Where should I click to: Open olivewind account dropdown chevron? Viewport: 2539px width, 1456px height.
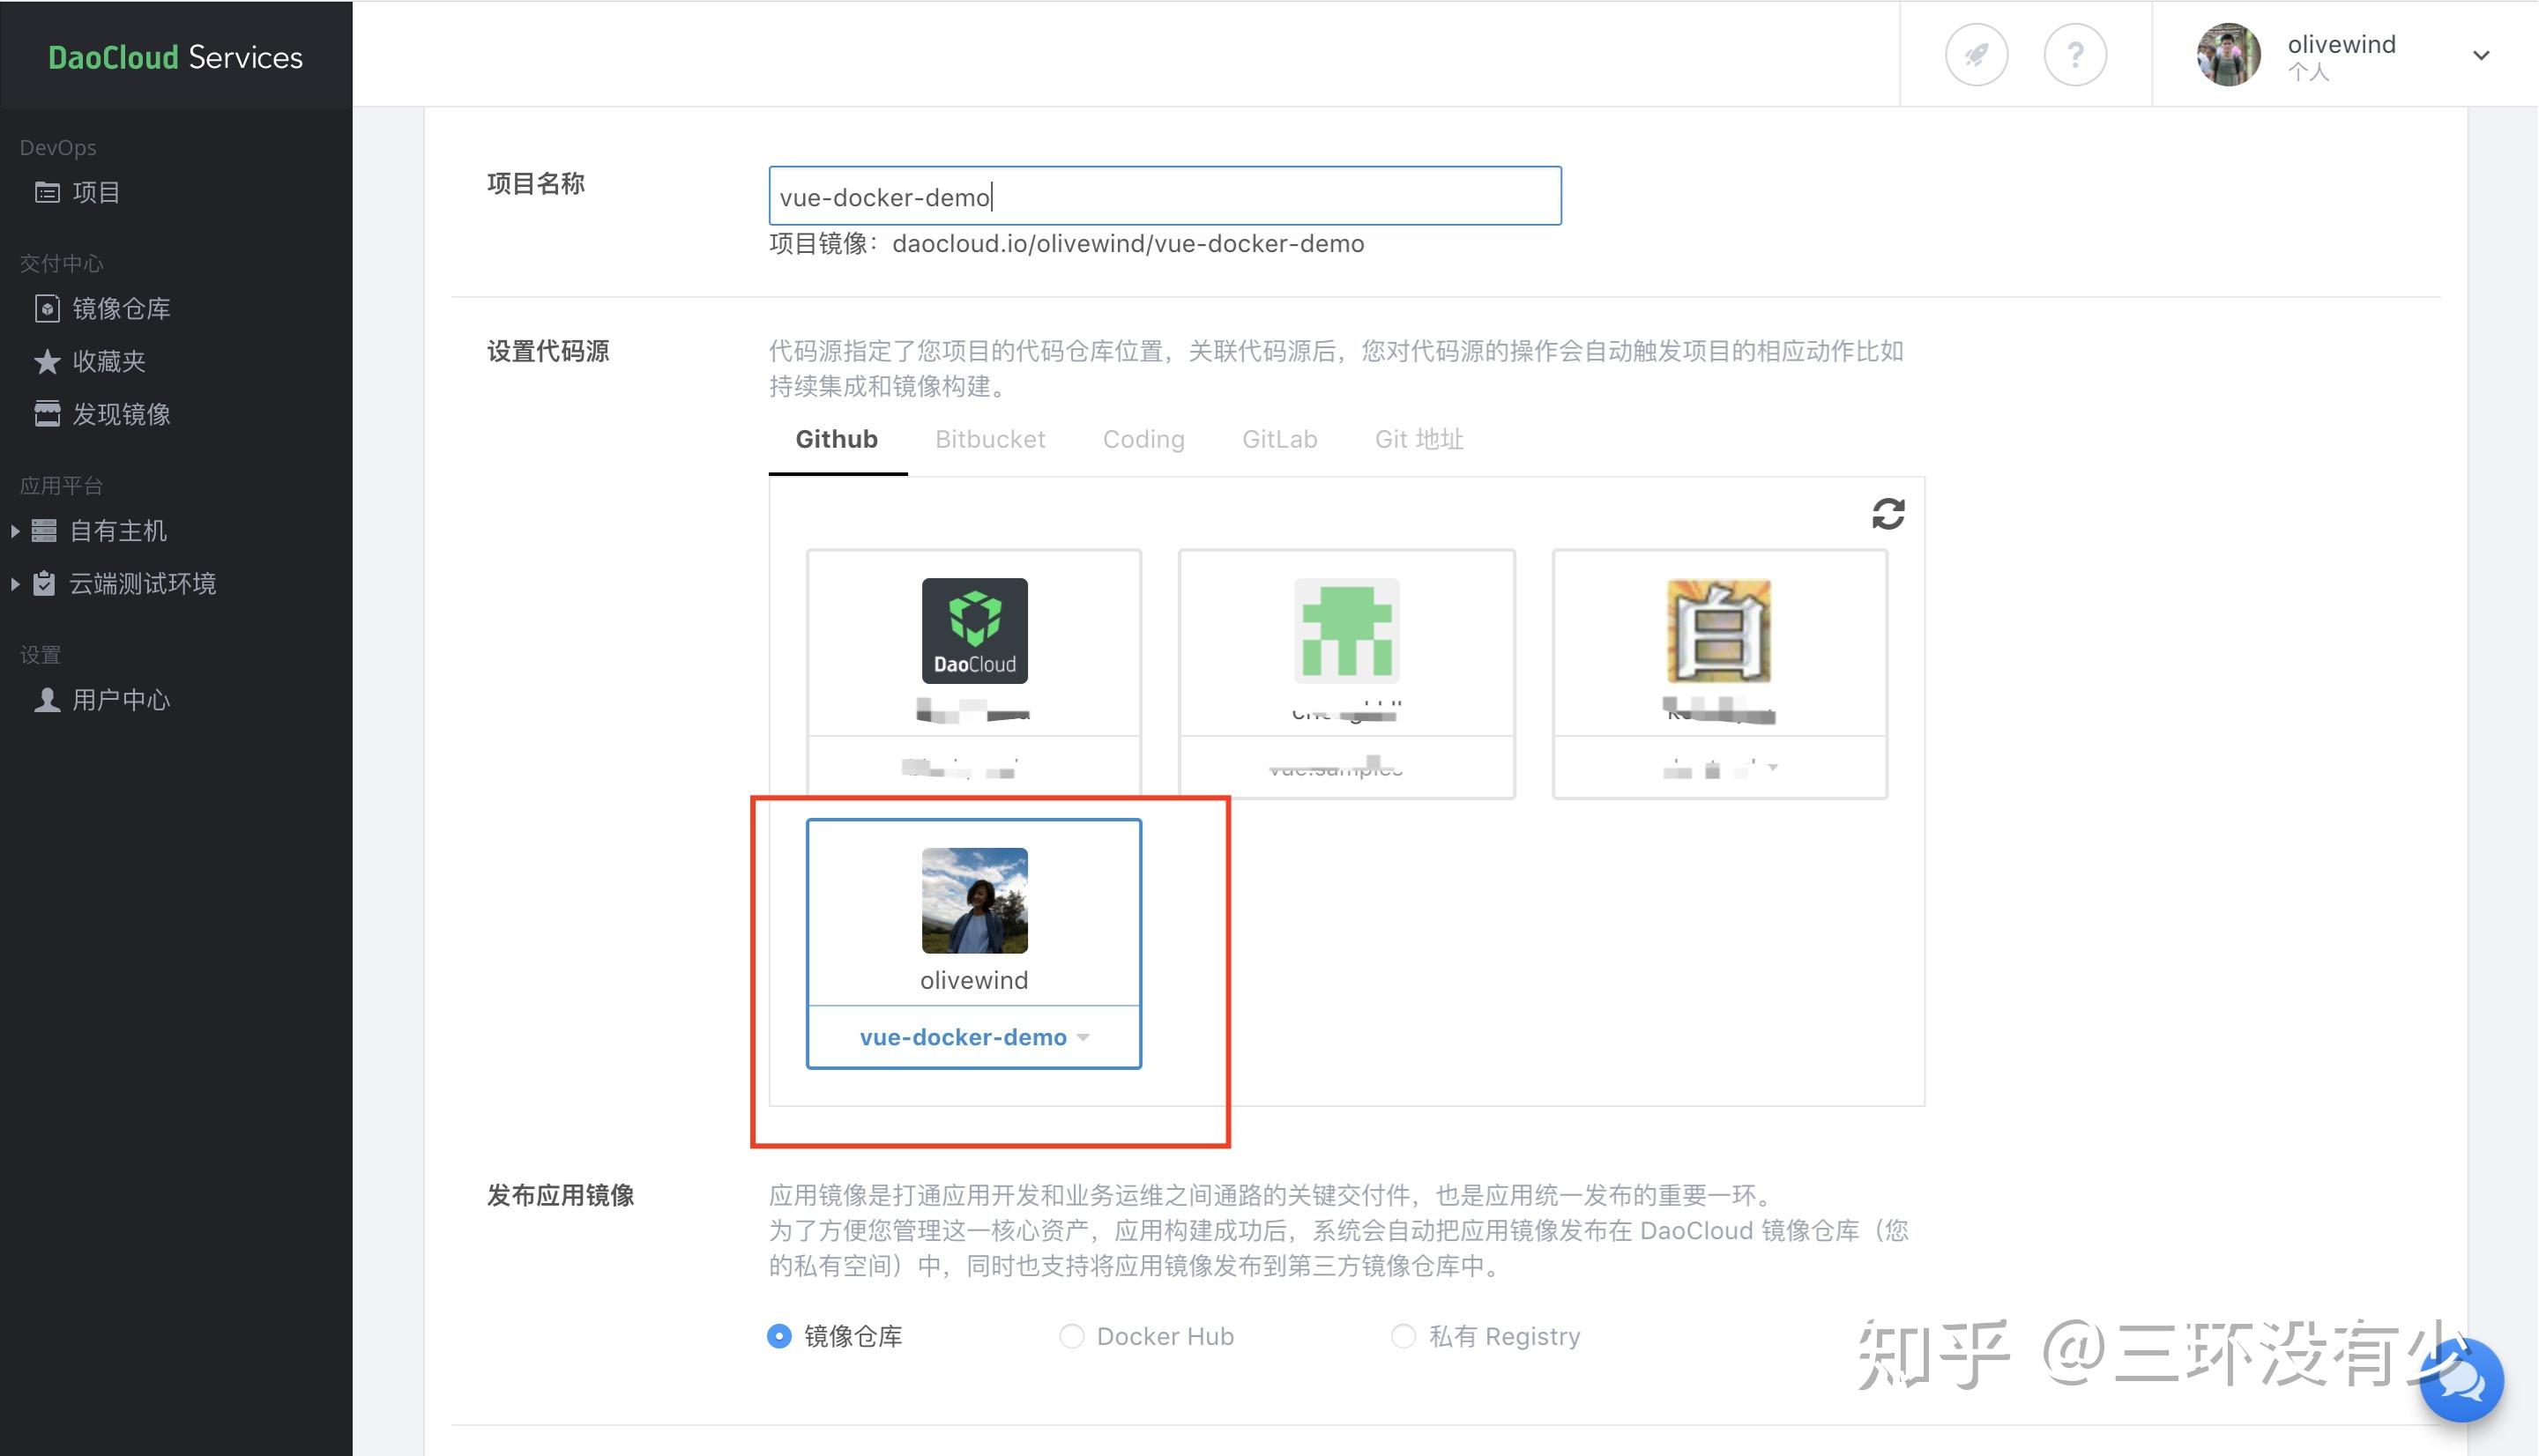point(2481,55)
